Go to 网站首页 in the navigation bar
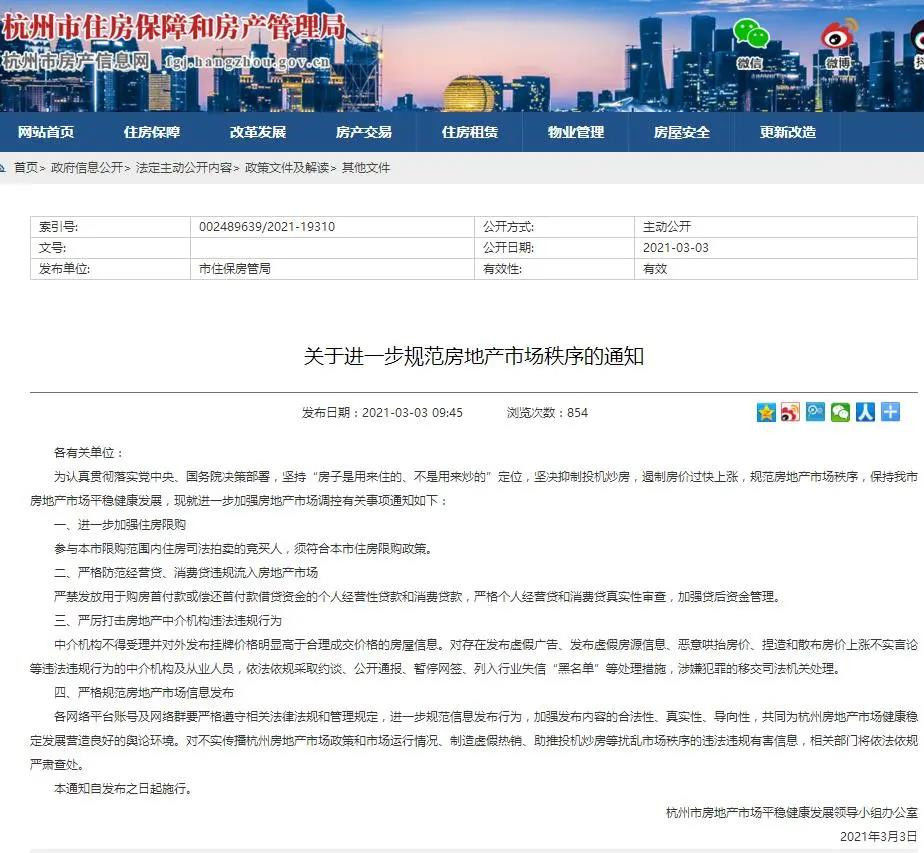 [x=46, y=132]
